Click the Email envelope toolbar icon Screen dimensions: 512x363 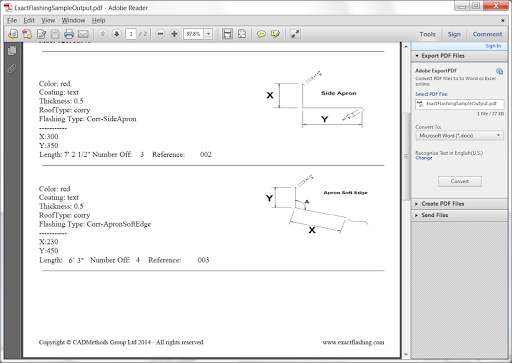click(83, 34)
